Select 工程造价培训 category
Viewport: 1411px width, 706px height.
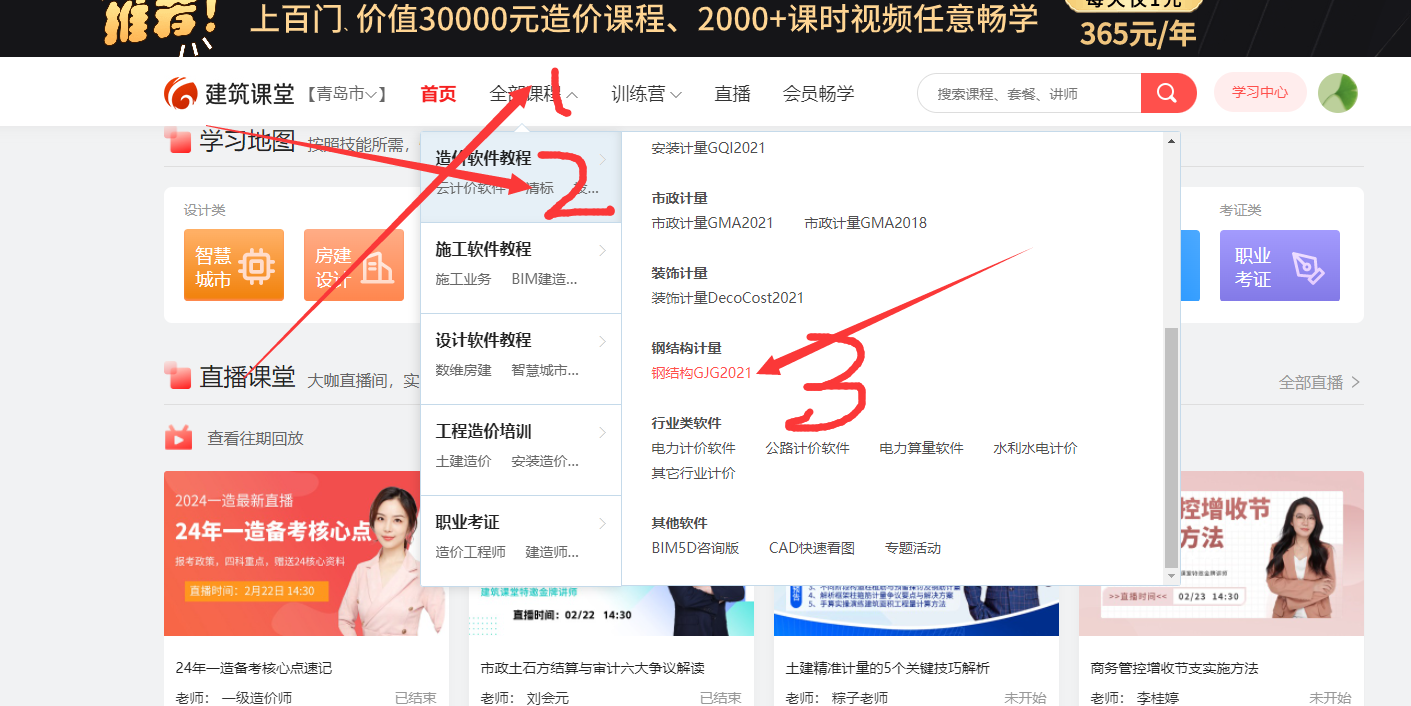483,431
